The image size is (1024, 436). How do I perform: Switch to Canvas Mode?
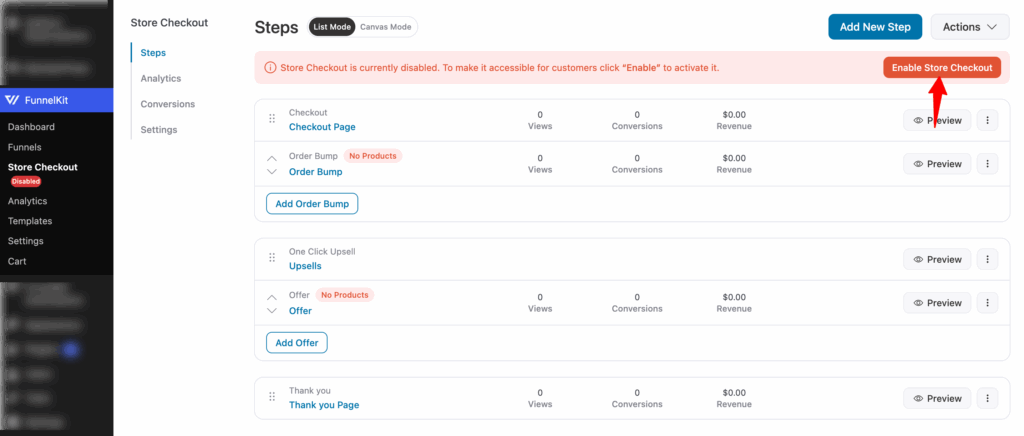pyautogui.click(x=386, y=27)
